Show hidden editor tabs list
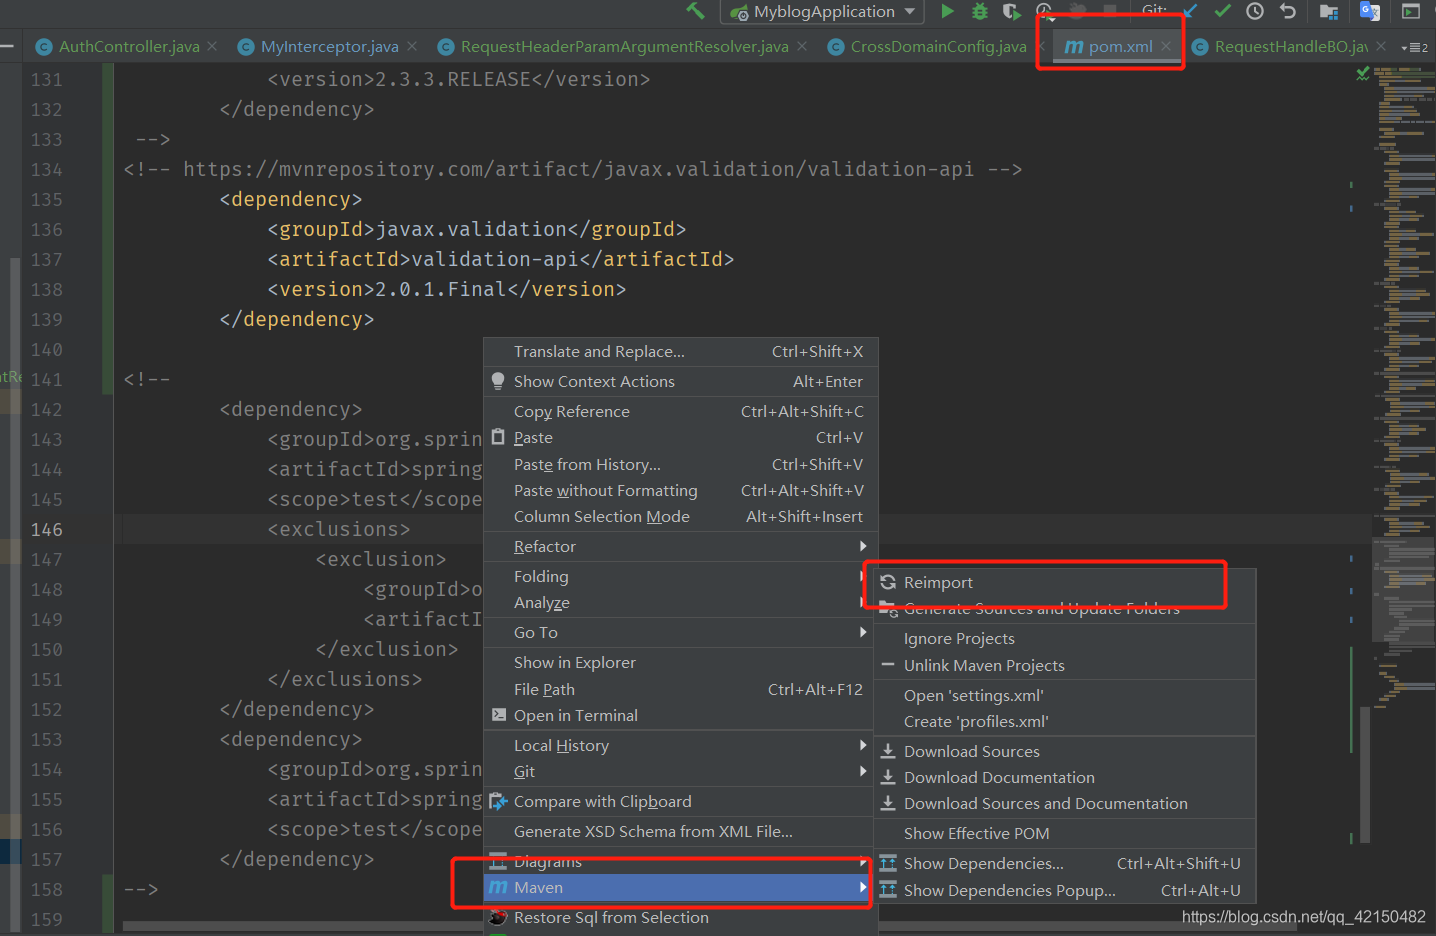Image resolution: width=1436 pixels, height=936 pixels. [1415, 47]
